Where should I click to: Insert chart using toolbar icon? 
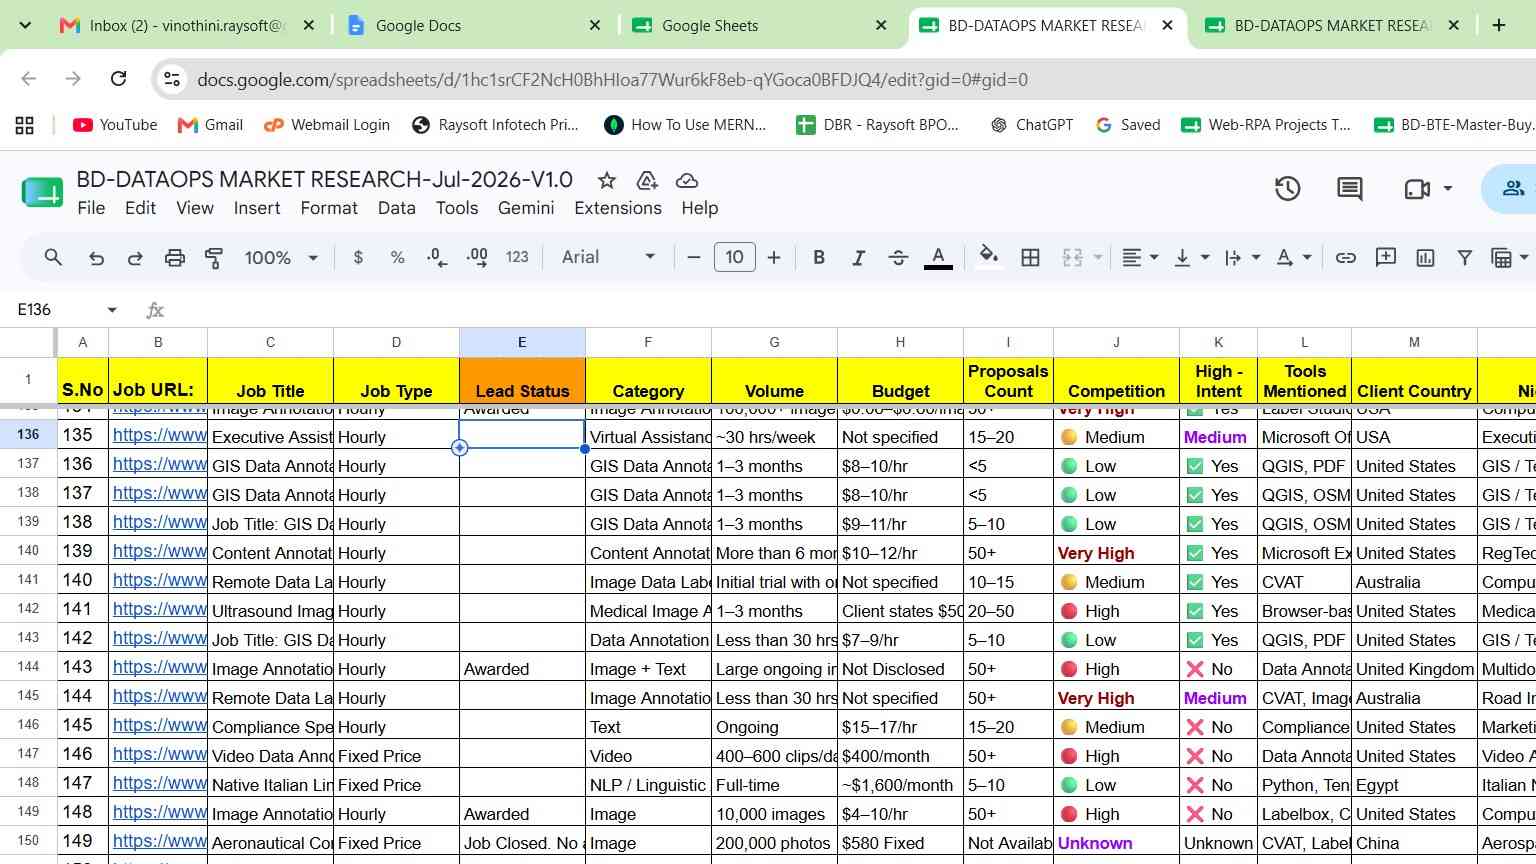tap(1425, 258)
